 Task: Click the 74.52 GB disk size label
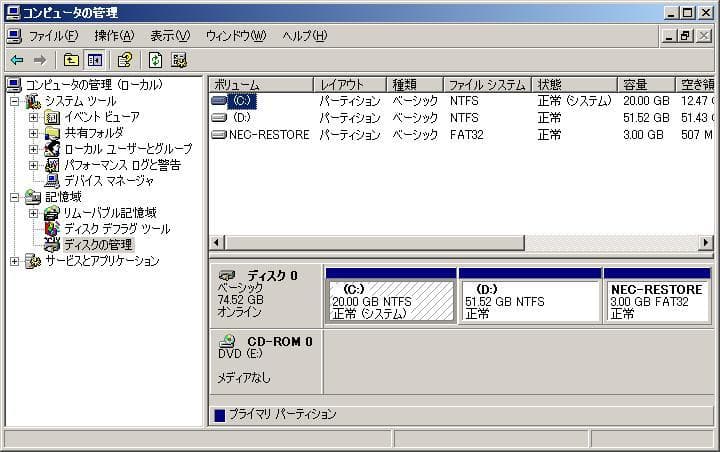click(x=241, y=300)
